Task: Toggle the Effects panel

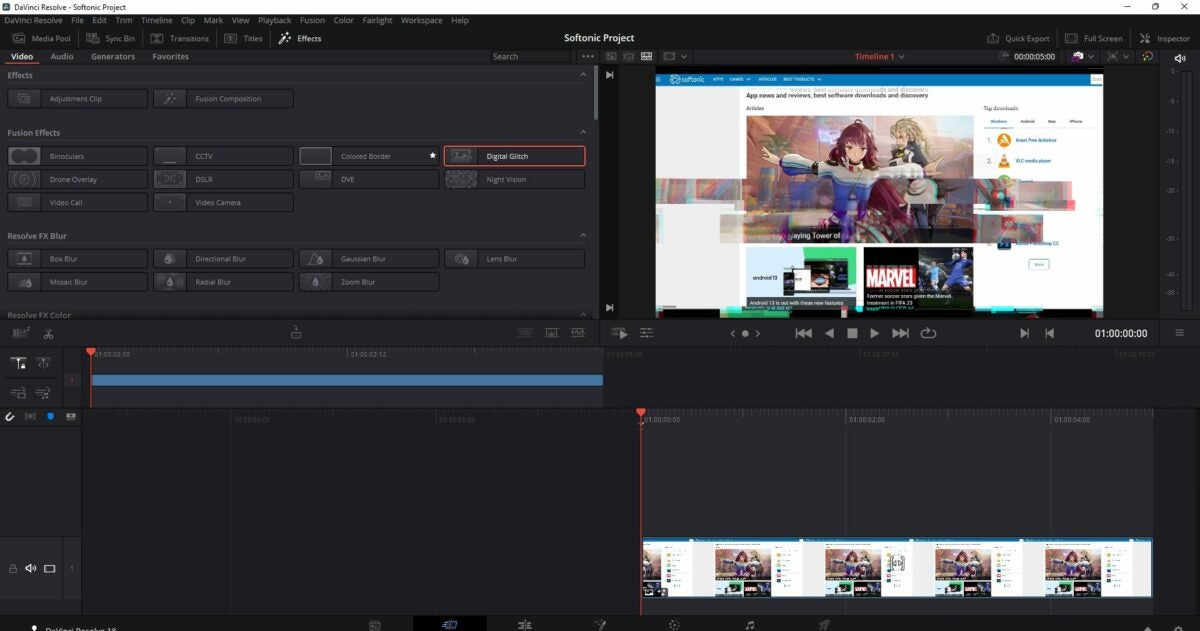Action: (x=300, y=38)
